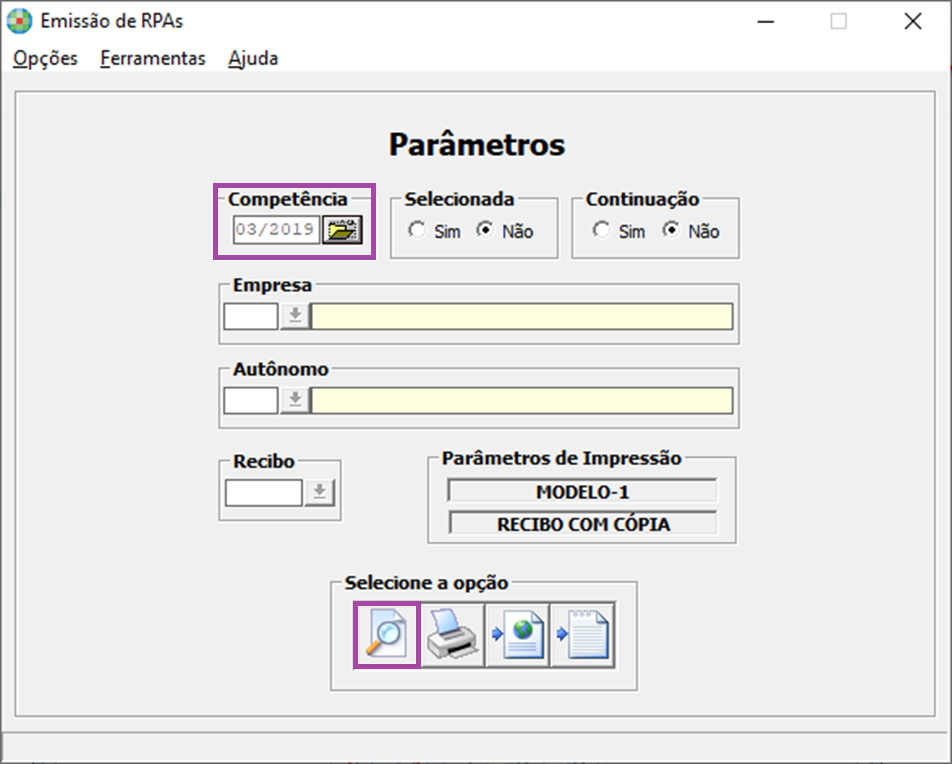Focus the Competência date field 03/2019
This screenshot has height=764, width=952.
(x=276, y=230)
